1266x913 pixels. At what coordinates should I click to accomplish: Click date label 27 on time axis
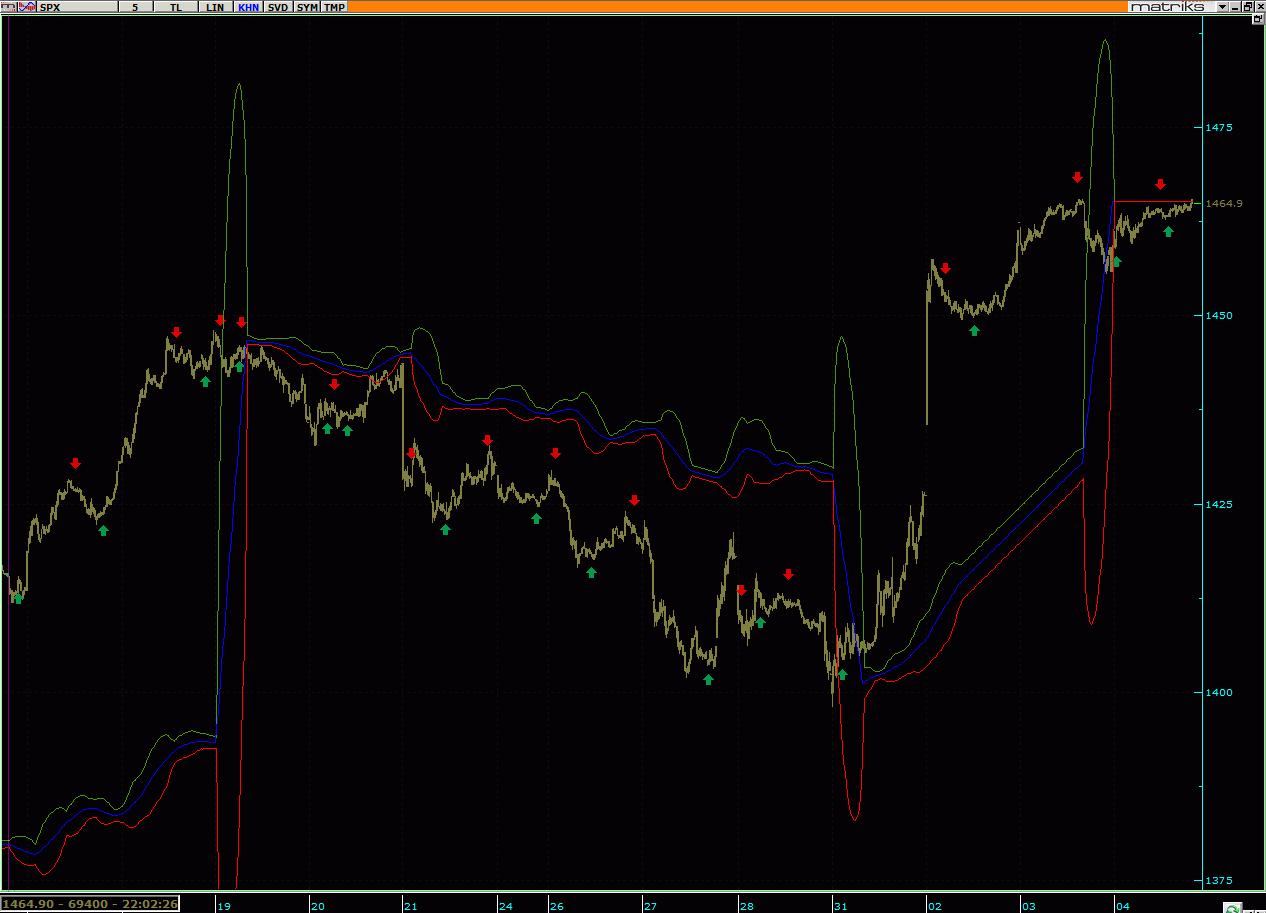click(x=650, y=906)
